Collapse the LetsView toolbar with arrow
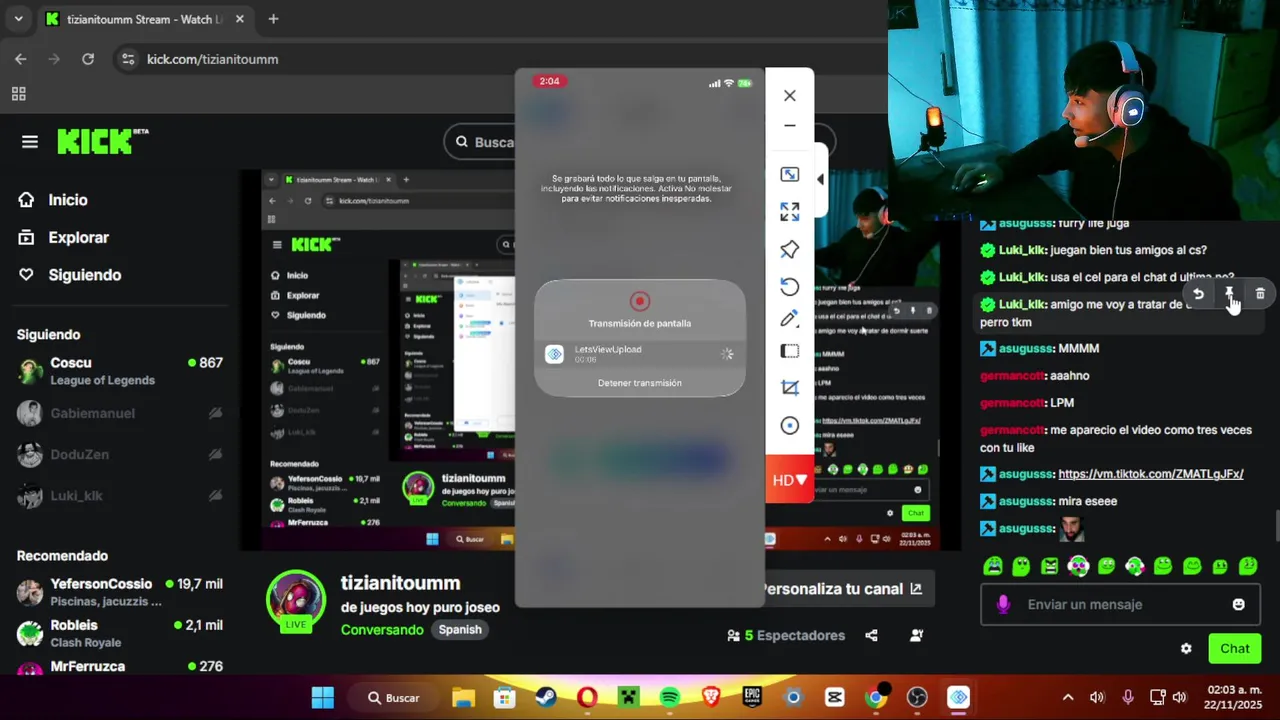The width and height of the screenshot is (1280, 720). (x=821, y=180)
